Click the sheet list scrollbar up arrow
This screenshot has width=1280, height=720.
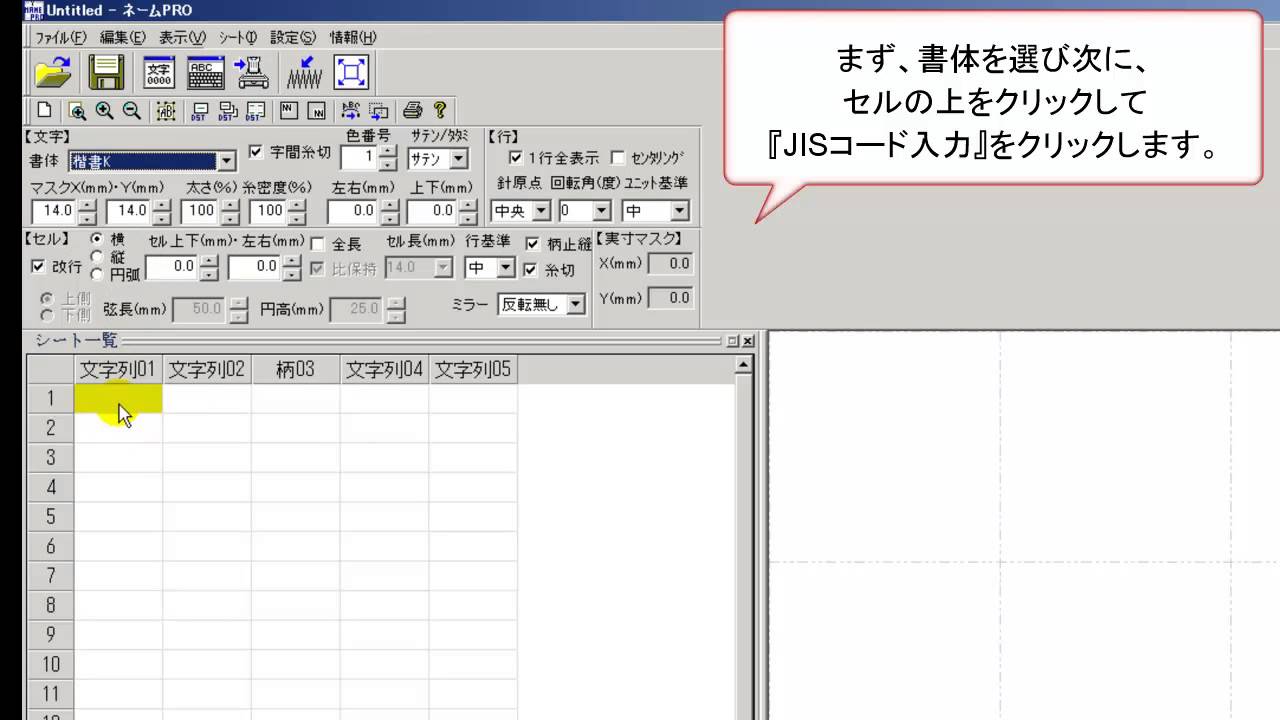(x=743, y=366)
